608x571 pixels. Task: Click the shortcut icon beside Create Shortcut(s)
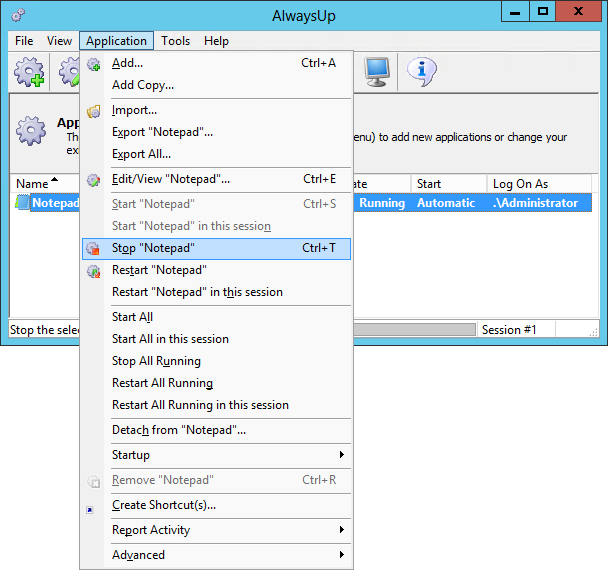click(90, 510)
